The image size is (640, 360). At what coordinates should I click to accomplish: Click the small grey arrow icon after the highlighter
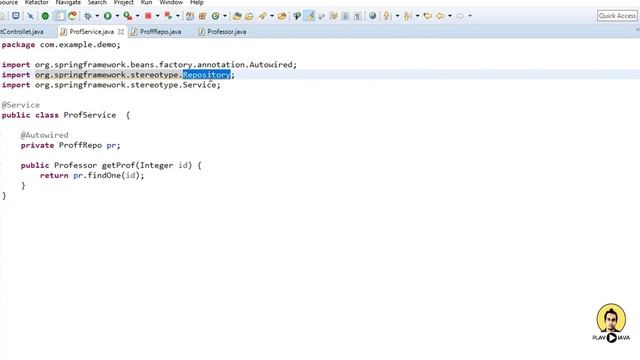click(x=322, y=16)
